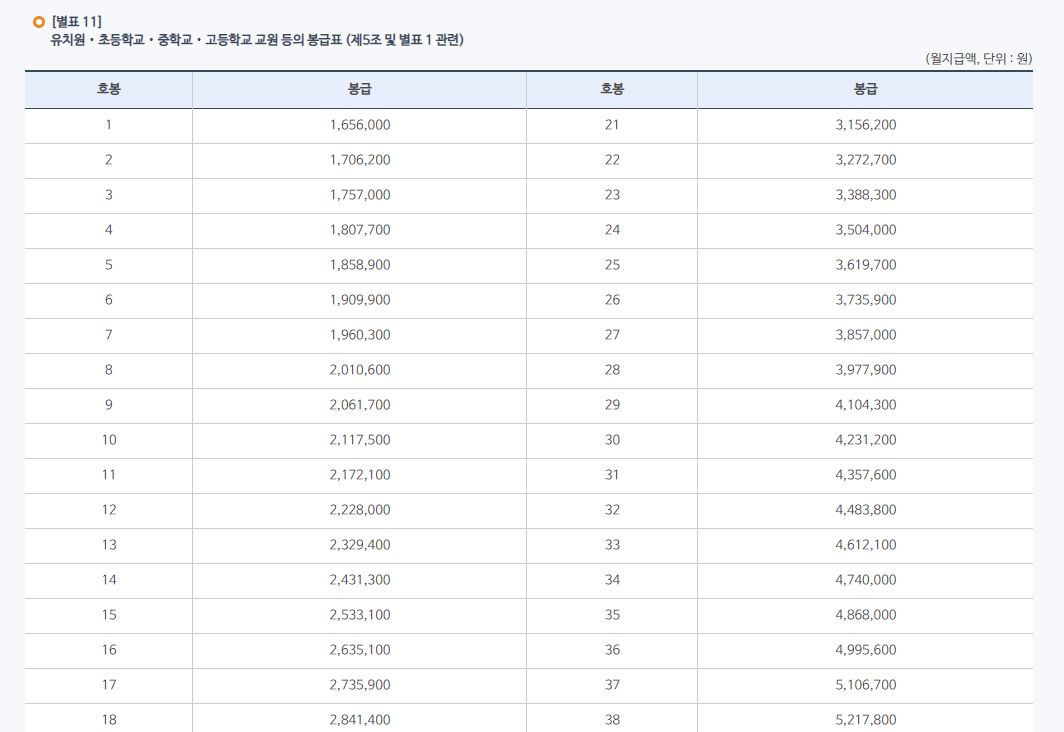Image resolution: width=1064 pixels, height=732 pixels.
Task: Select salary cell 4,740,000
Action: coord(865,580)
